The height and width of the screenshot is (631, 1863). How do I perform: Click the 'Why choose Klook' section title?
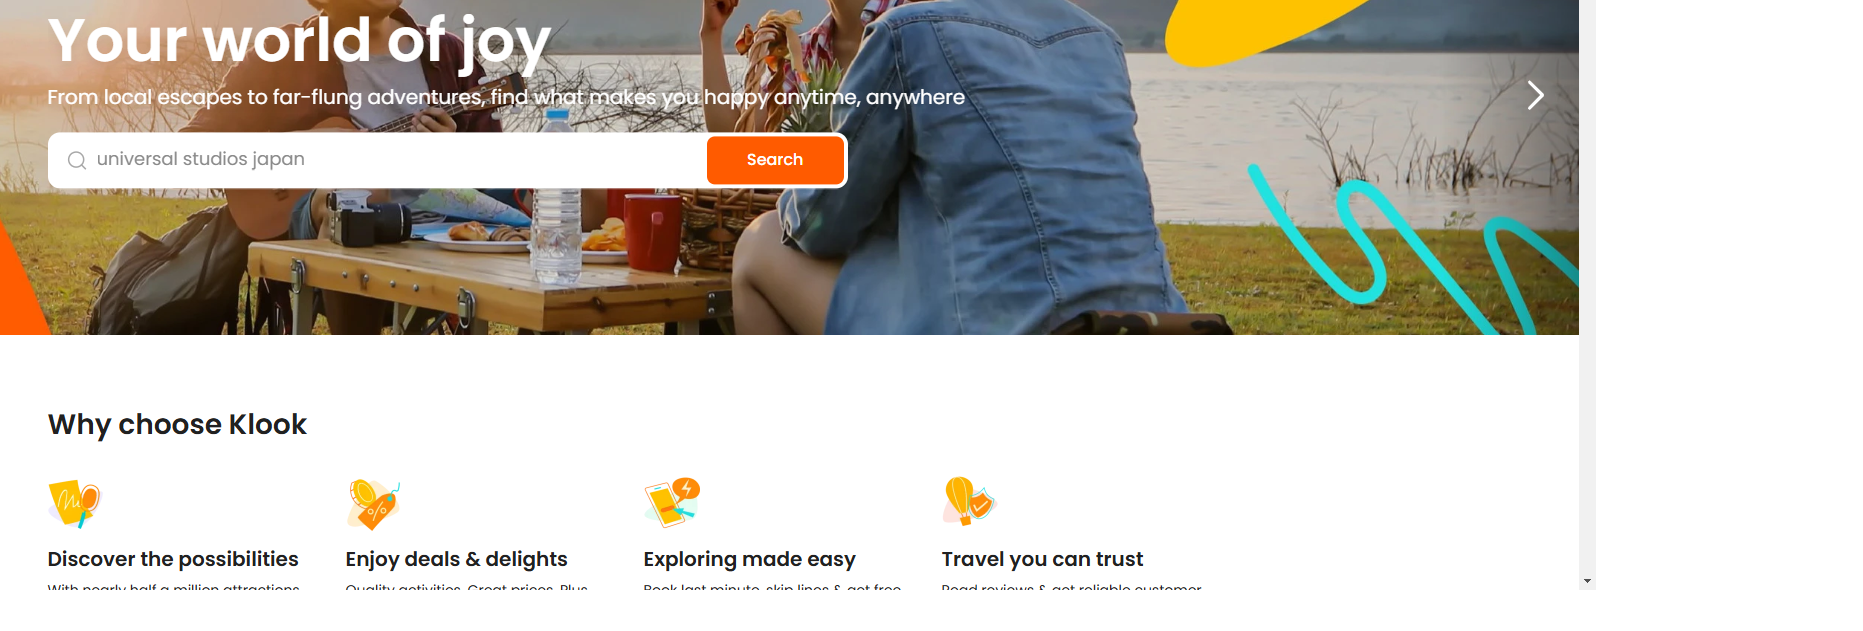click(177, 424)
